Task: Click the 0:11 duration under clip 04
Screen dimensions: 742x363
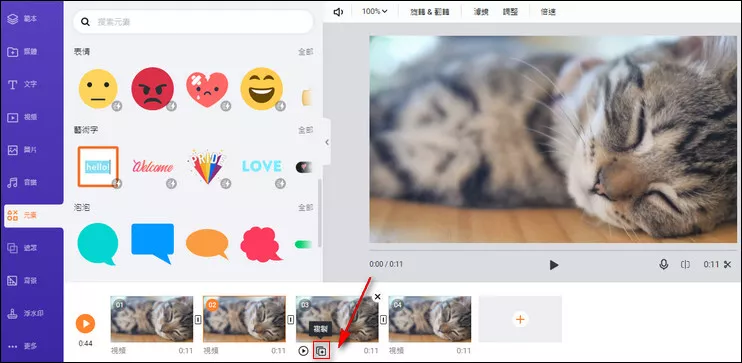Action: [x=464, y=351]
